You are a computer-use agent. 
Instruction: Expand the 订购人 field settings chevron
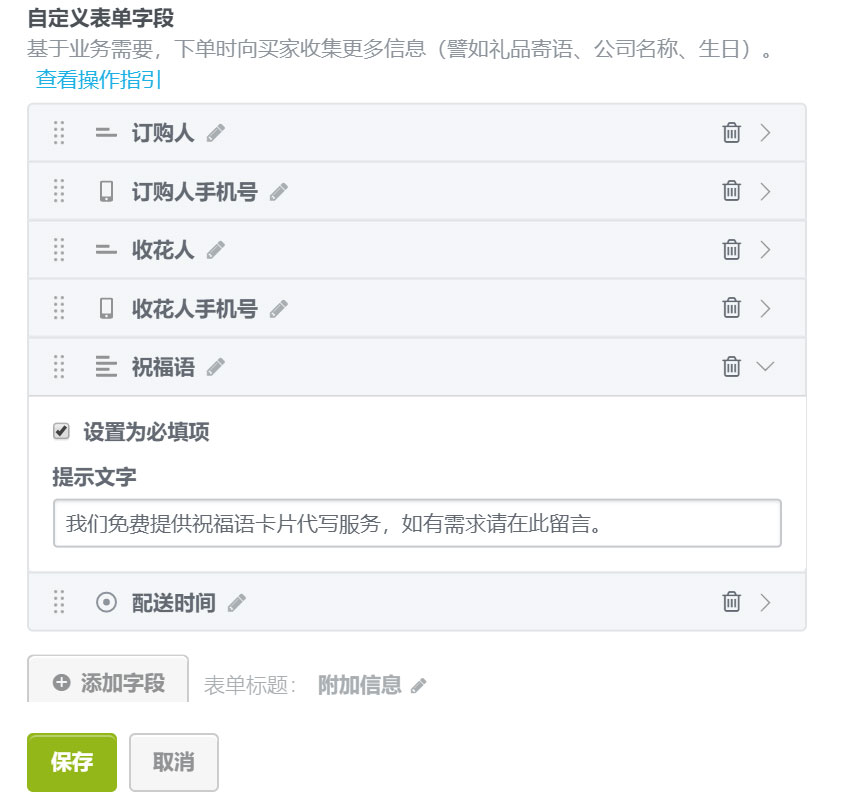pyautogui.click(x=766, y=132)
